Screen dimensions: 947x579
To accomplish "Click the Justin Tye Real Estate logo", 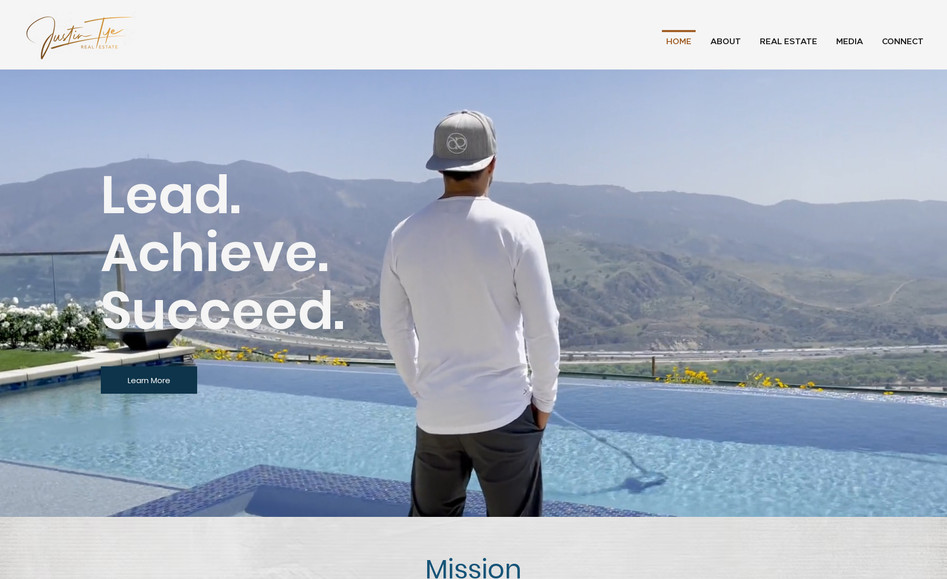I will tap(79, 37).
